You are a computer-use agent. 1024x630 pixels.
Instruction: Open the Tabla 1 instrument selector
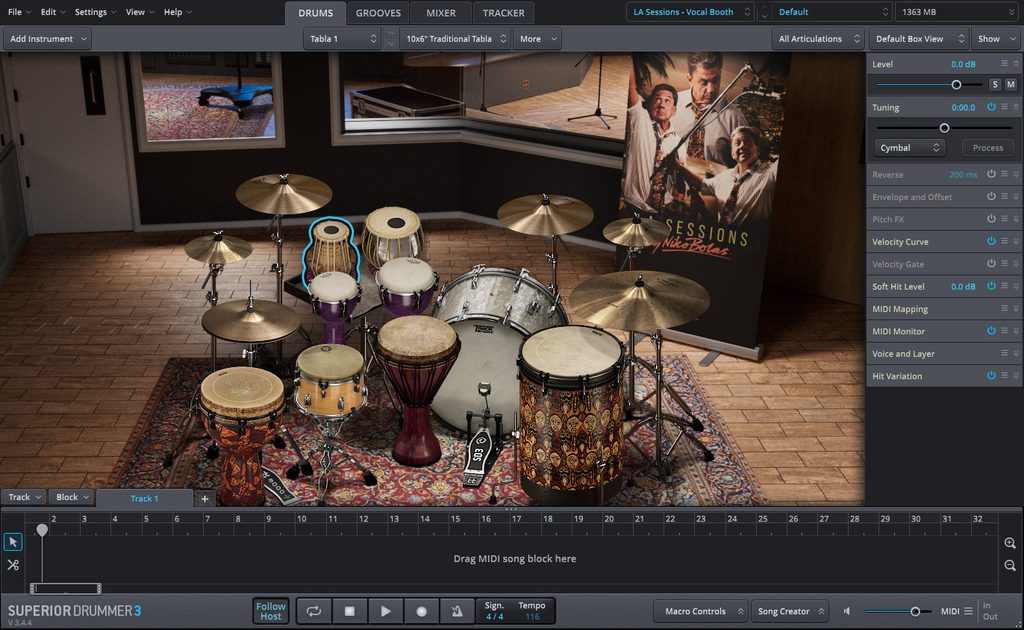[x=343, y=39]
